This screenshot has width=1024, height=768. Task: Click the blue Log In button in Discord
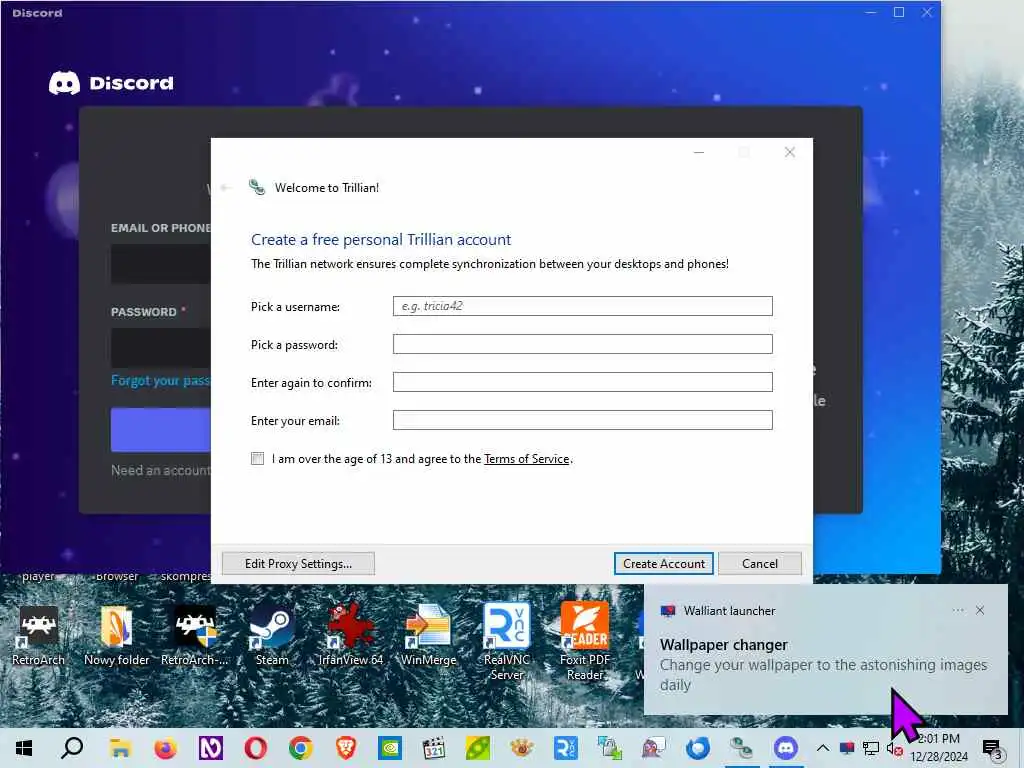(161, 430)
